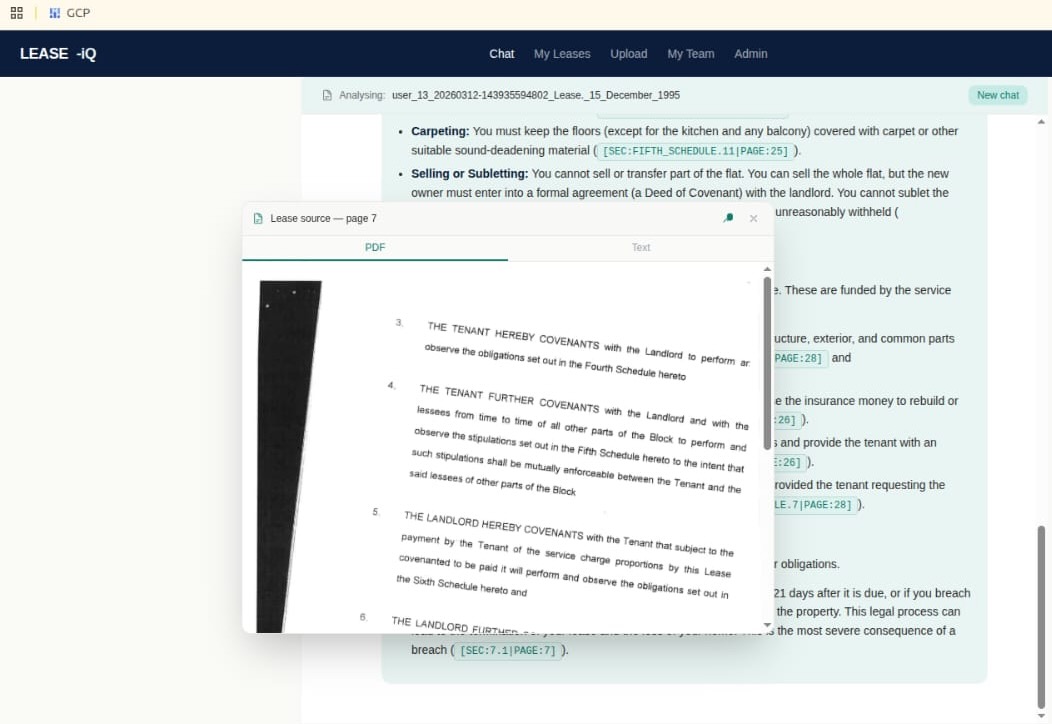Open the Upload page
Image resolution: width=1052 pixels, height=724 pixels.
click(x=628, y=54)
